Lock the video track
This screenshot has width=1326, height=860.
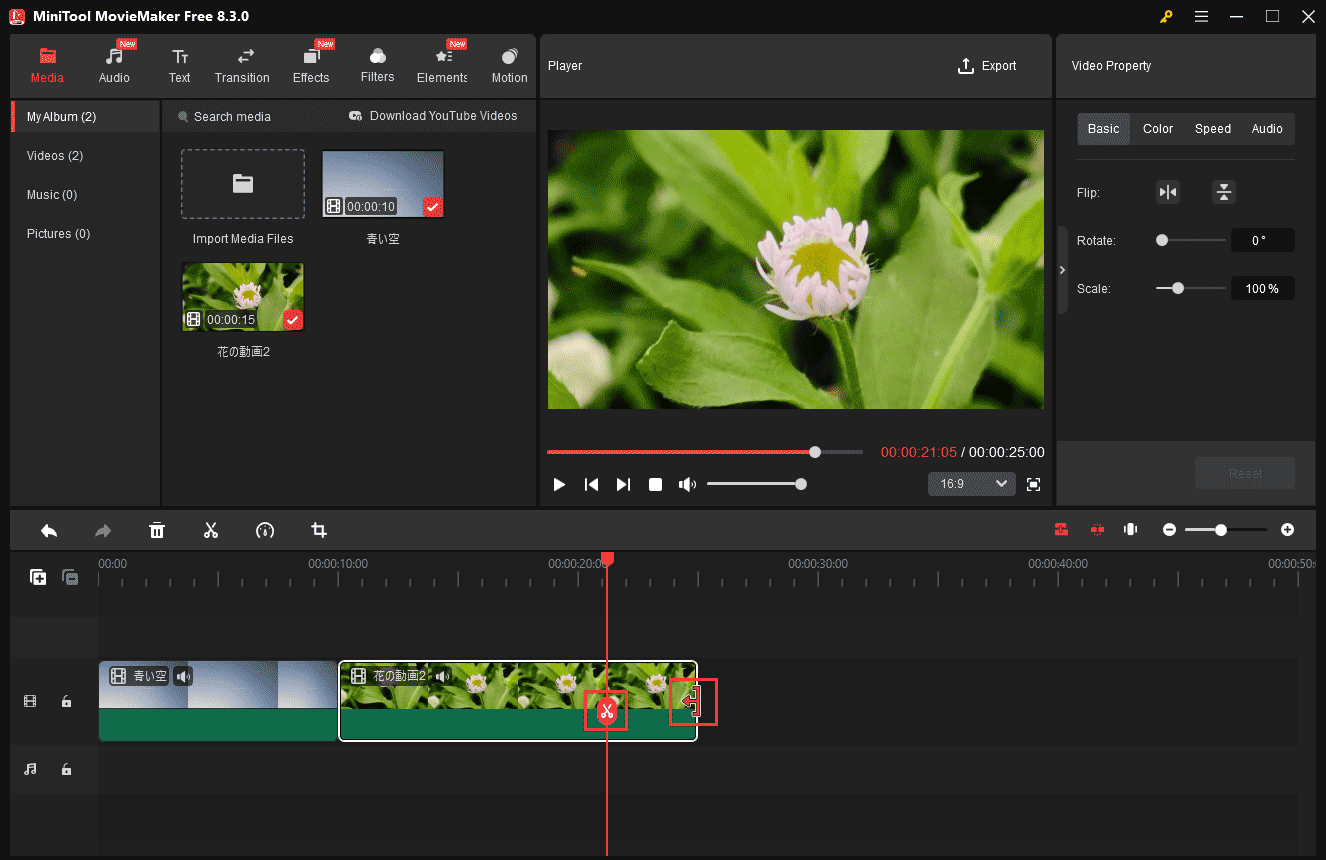pyautogui.click(x=66, y=702)
